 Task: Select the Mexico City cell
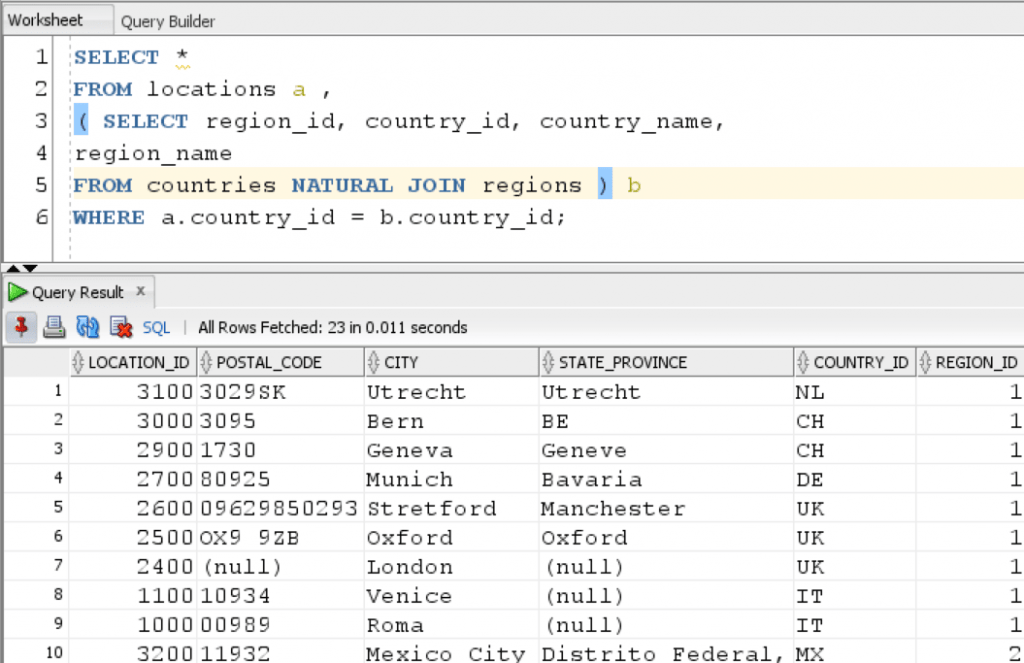tap(452, 653)
